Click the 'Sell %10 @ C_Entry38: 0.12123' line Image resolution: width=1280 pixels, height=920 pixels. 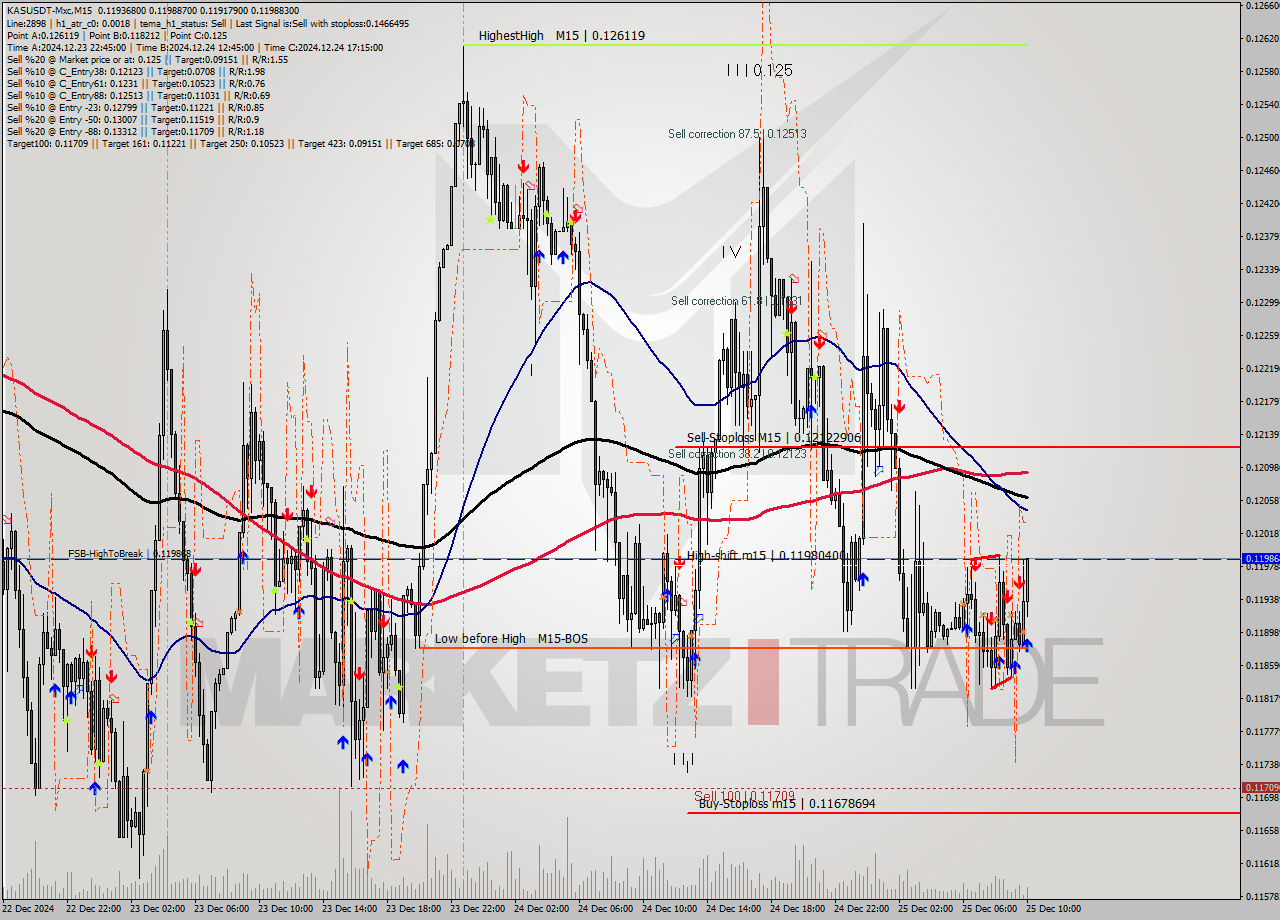click(x=135, y=71)
